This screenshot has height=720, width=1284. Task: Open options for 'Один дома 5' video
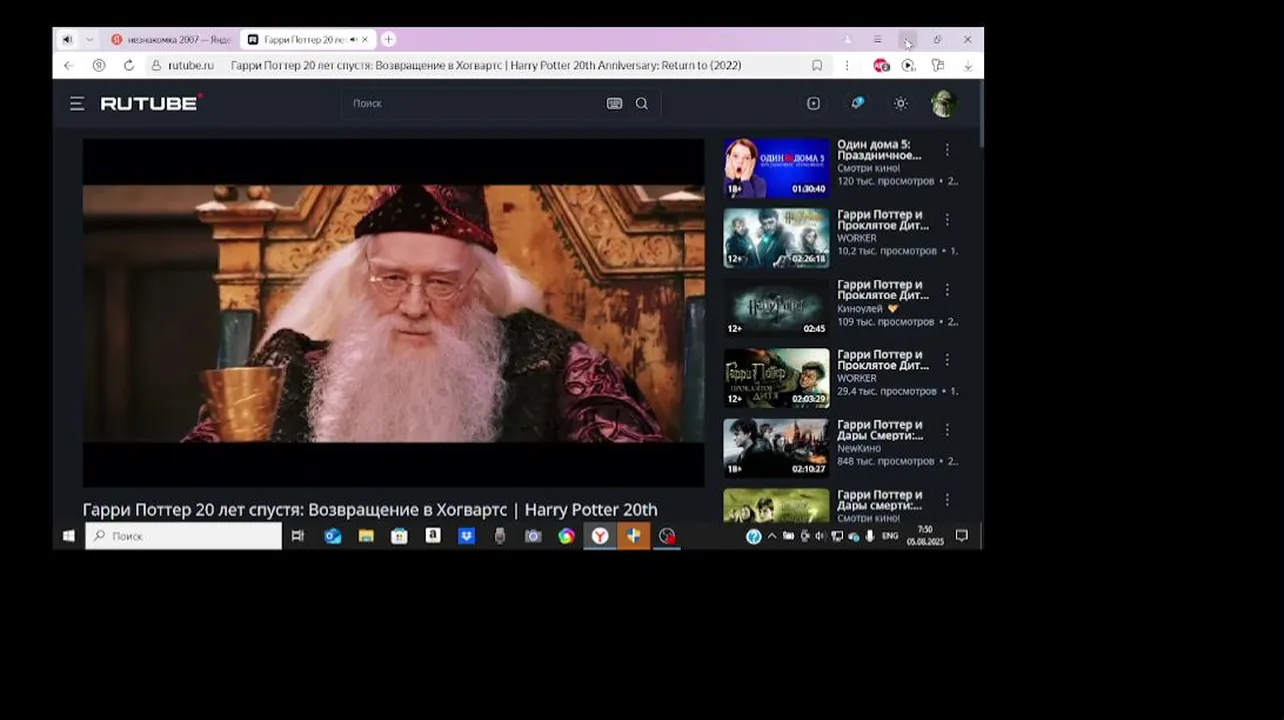[947, 149]
